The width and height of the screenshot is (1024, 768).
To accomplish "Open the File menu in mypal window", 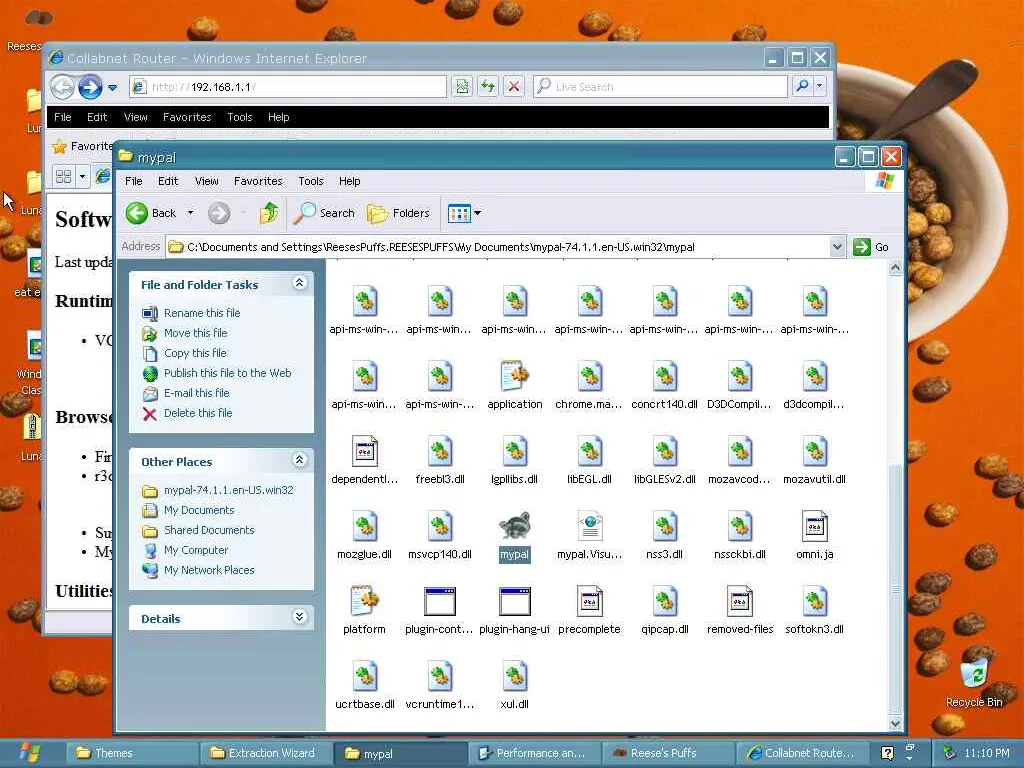I will (134, 181).
